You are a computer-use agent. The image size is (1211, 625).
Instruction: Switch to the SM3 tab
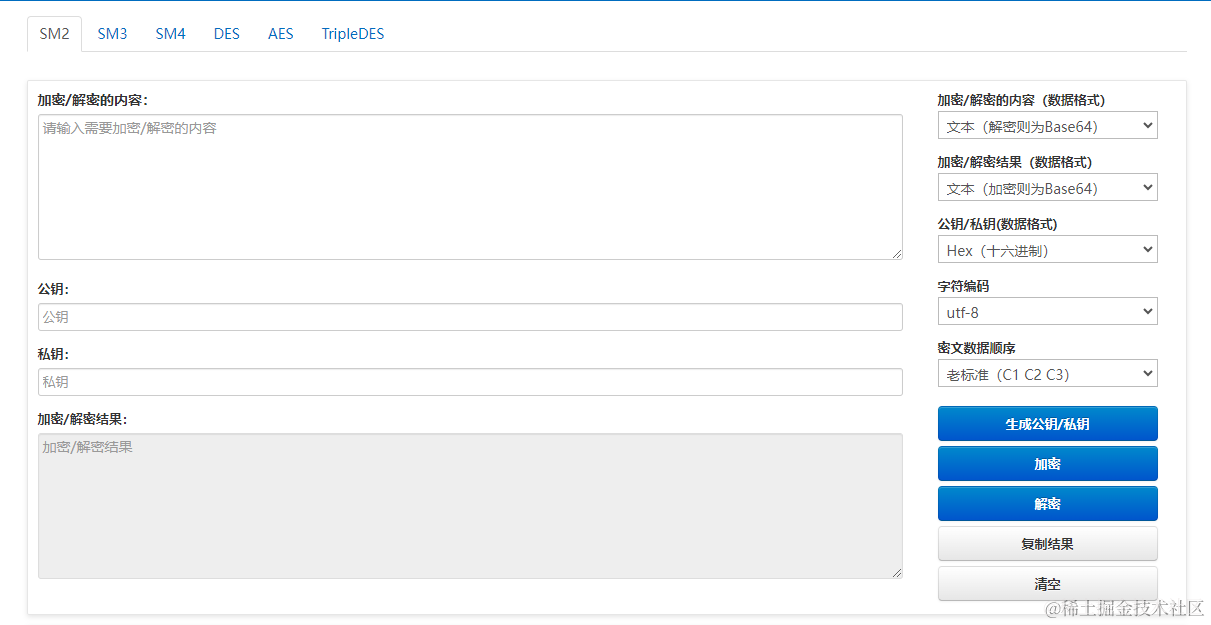[112, 34]
